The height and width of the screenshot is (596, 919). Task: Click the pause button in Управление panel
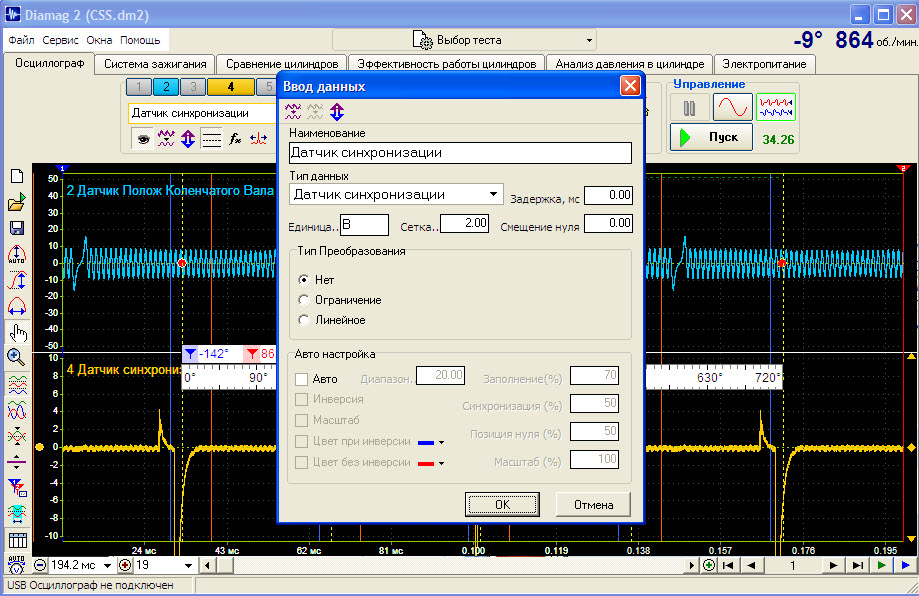point(689,108)
